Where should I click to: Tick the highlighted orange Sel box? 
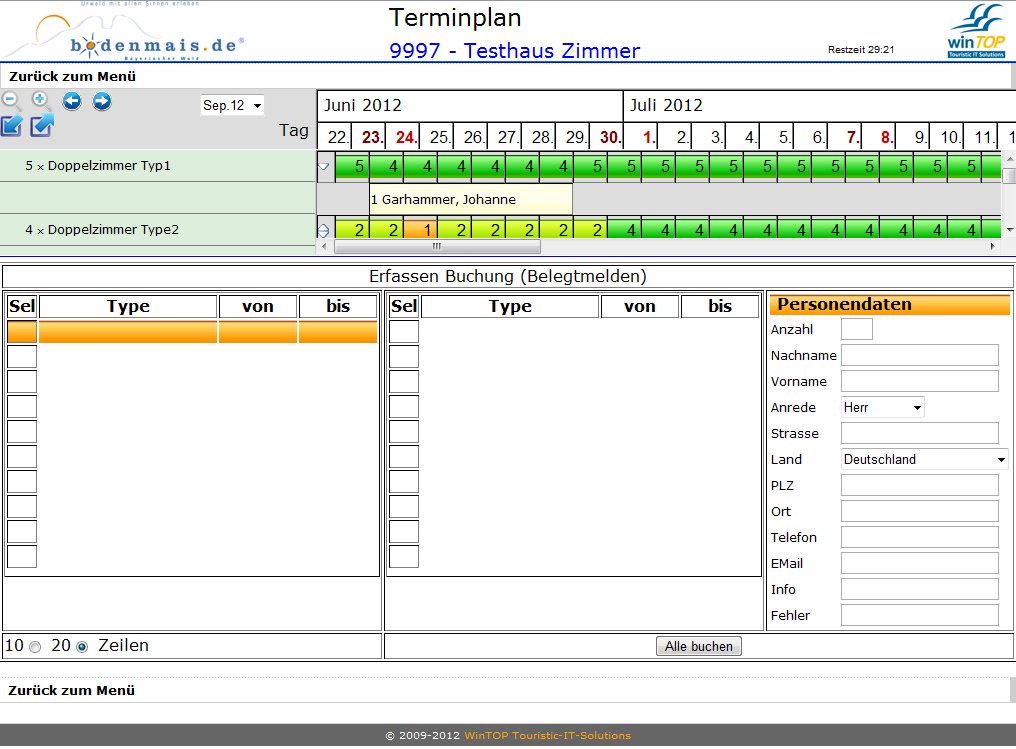point(22,332)
